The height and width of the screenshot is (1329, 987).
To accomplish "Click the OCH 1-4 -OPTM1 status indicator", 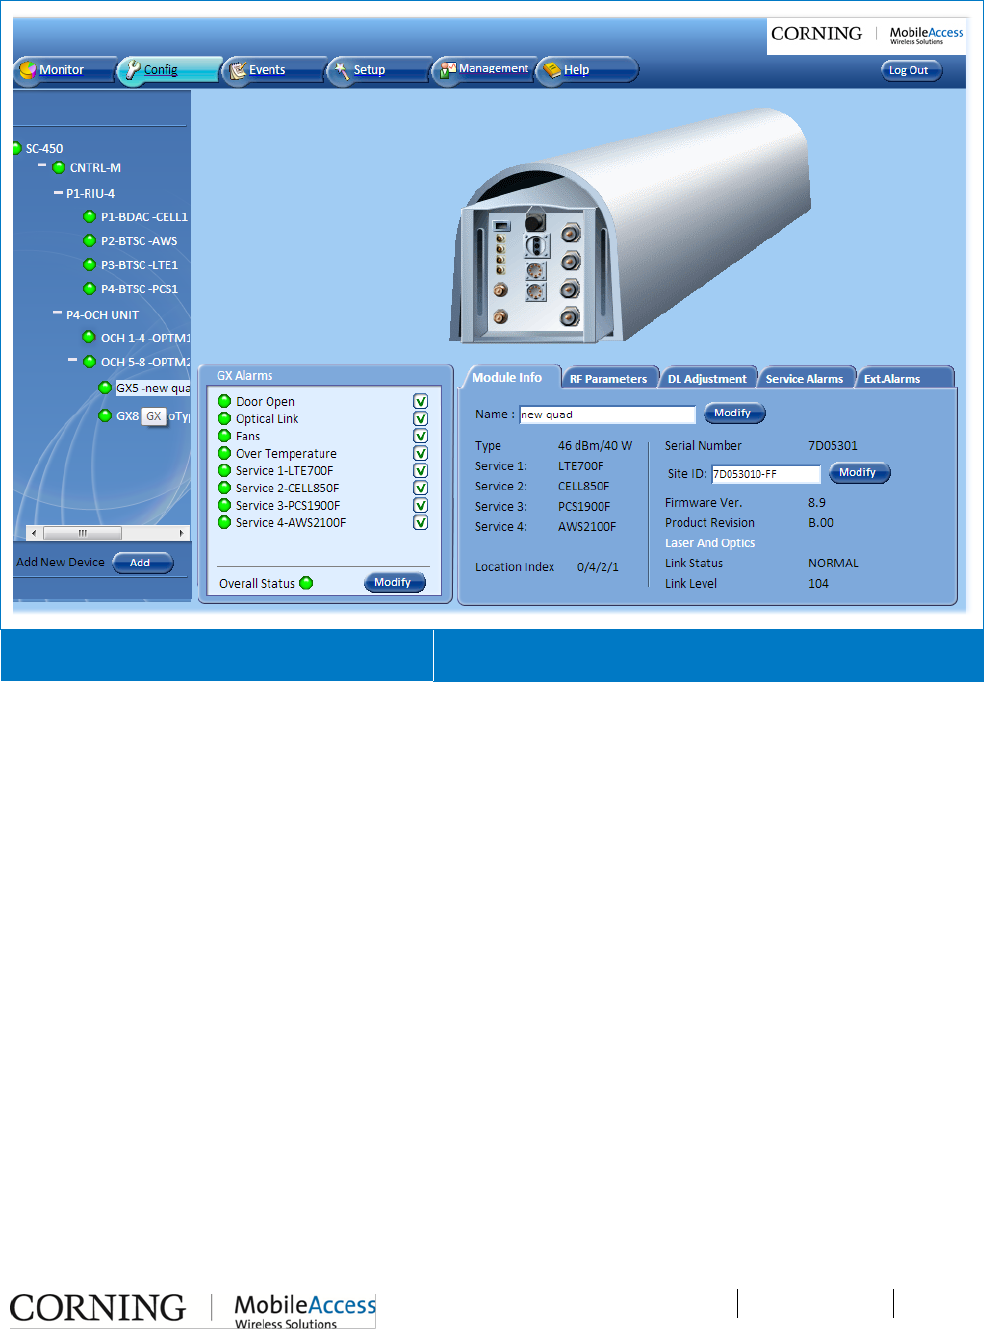I will [x=89, y=337].
